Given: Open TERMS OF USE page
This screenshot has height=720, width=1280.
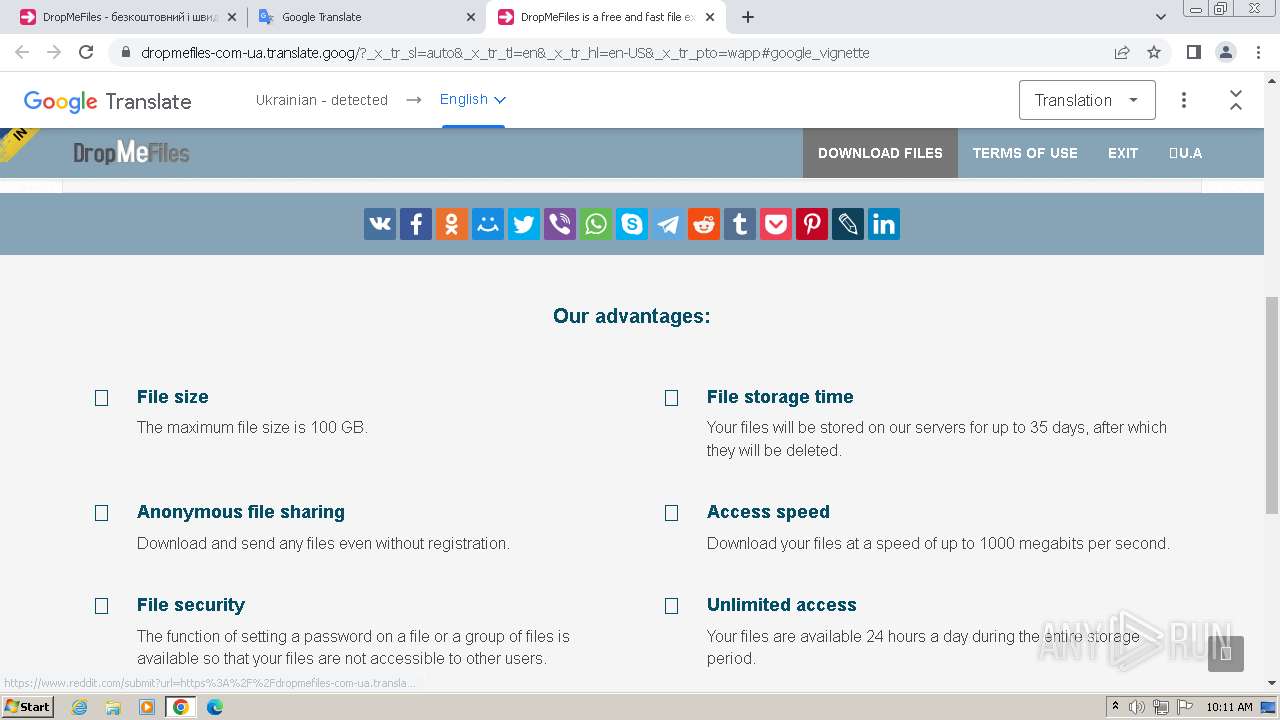Looking at the screenshot, I should (x=1025, y=153).
